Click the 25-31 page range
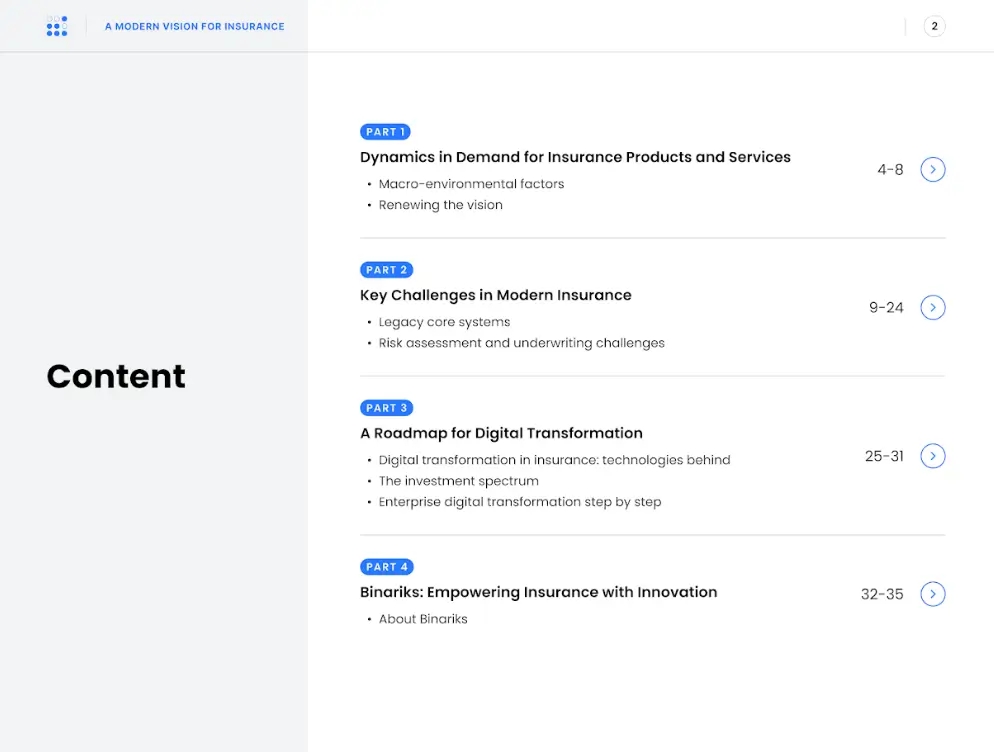The height and width of the screenshot is (752, 994). point(884,456)
